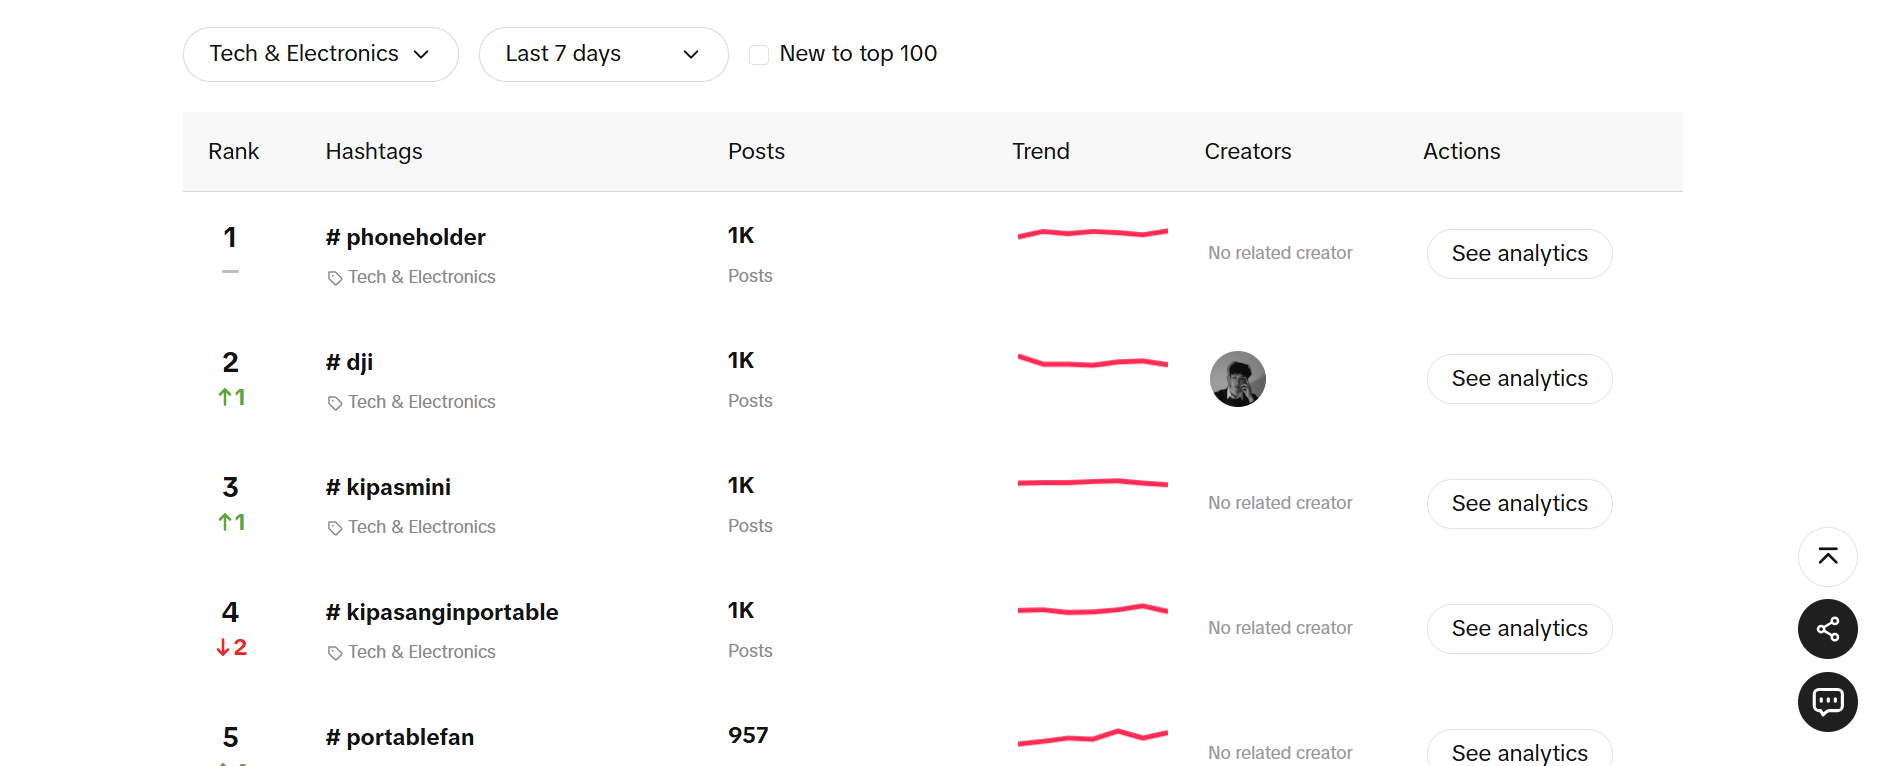
Task: Open the Last 7 days time filter dropdown
Action: tap(603, 54)
